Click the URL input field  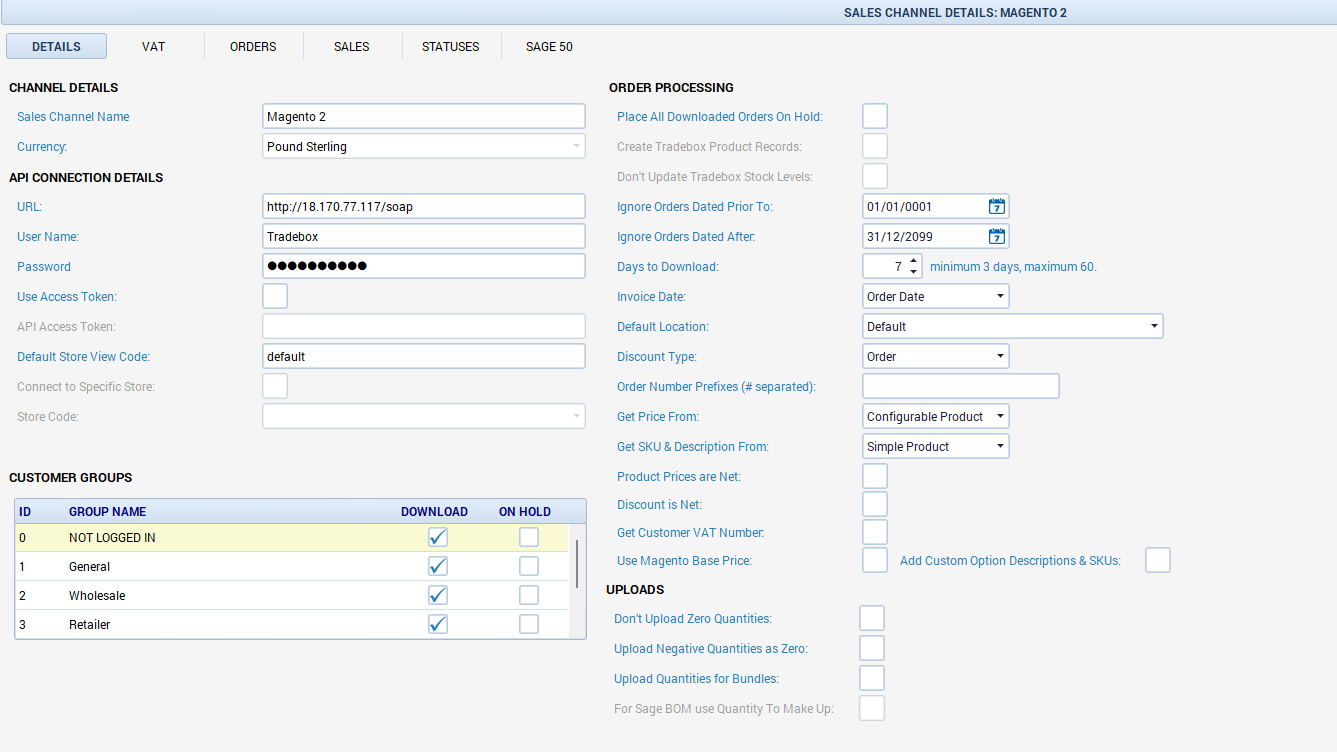(423, 207)
